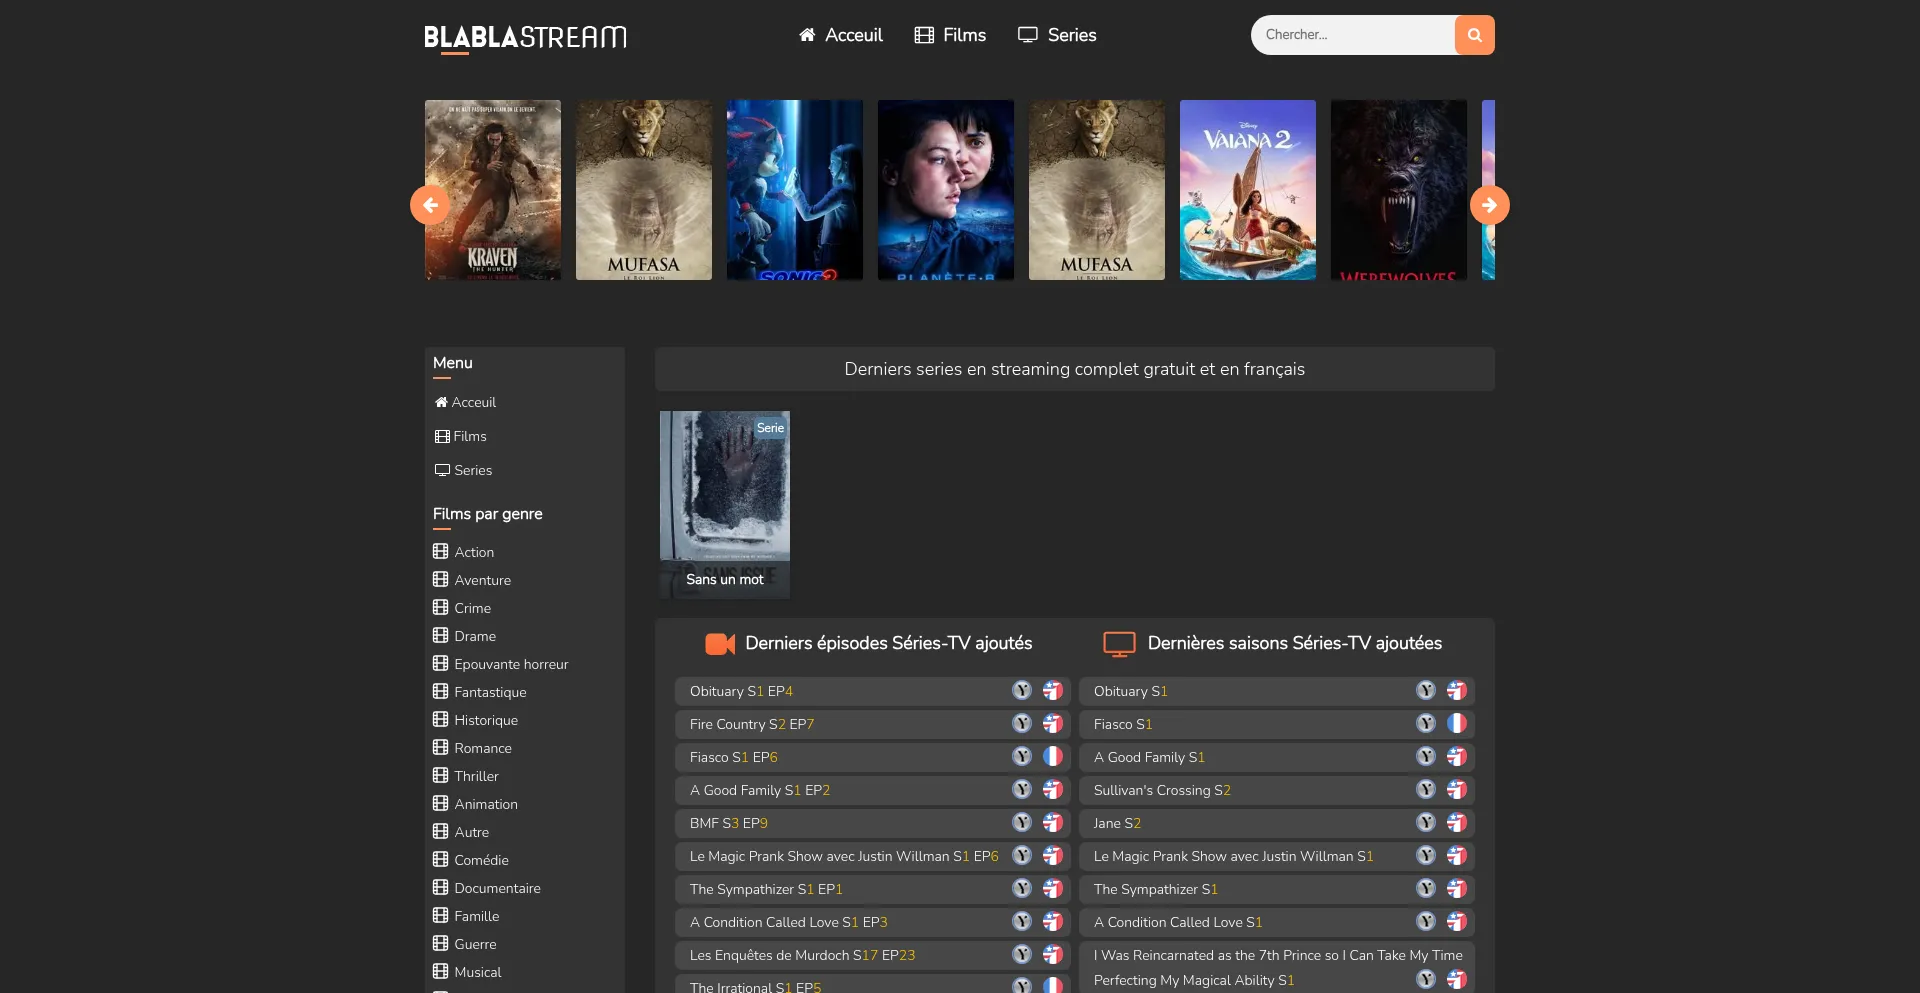Click the flag icon next to Jane S2
This screenshot has height=993, width=1920.
[x=1456, y=823]
